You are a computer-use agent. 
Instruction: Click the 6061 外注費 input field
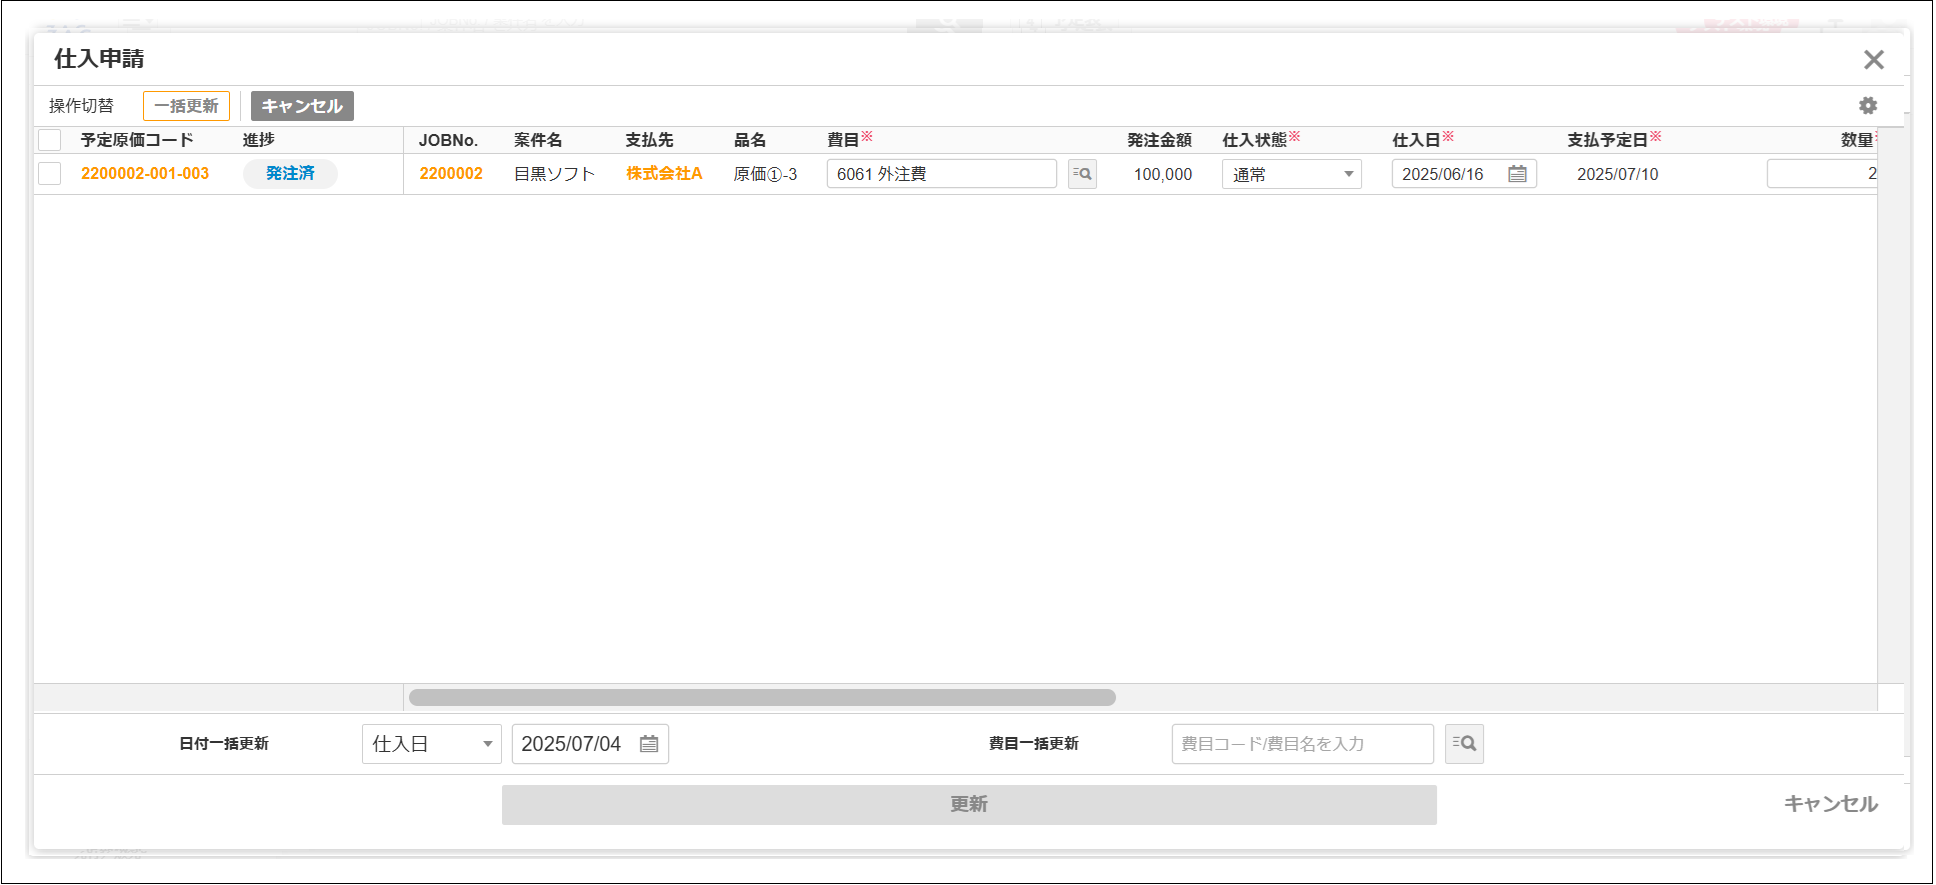tap(940, 174)
